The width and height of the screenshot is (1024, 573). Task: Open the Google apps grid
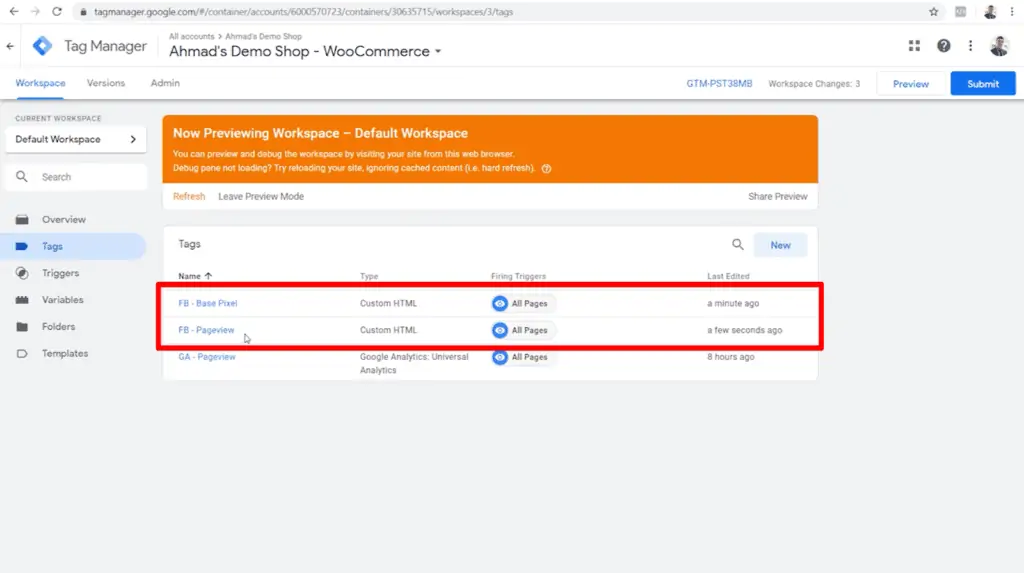914,45
